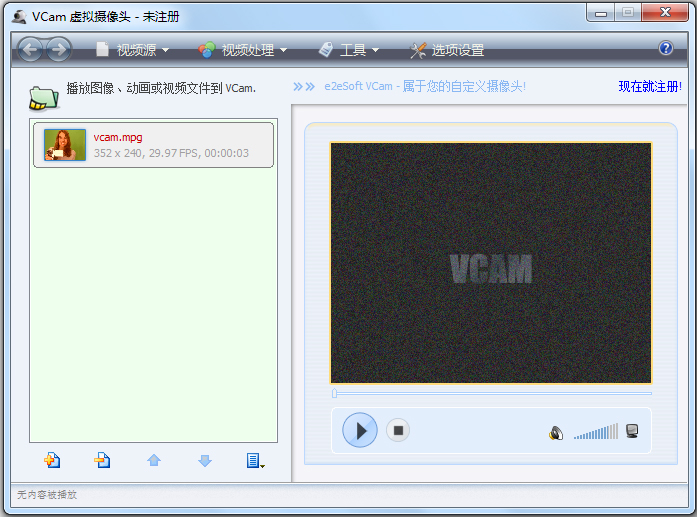This screenshot has height=517, width=697.
Task: Click the video seek bar
Action: tap(491, 393)
